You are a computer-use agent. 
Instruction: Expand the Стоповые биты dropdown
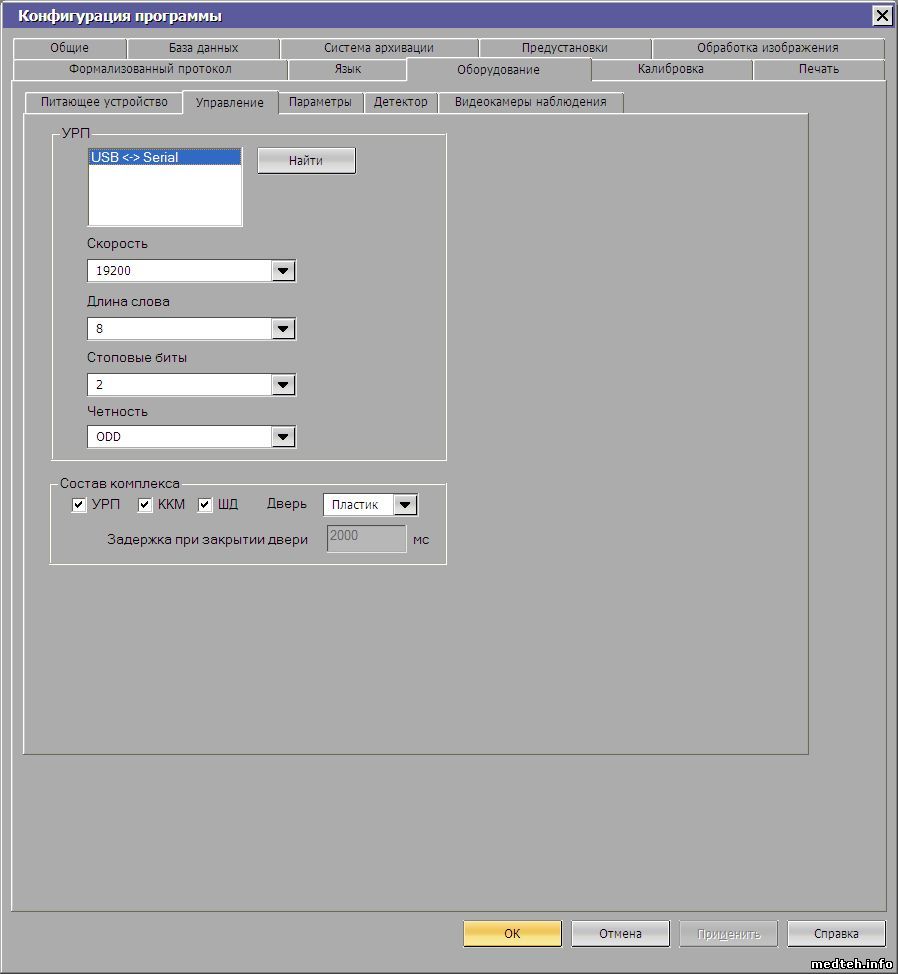tap(283, 385)
